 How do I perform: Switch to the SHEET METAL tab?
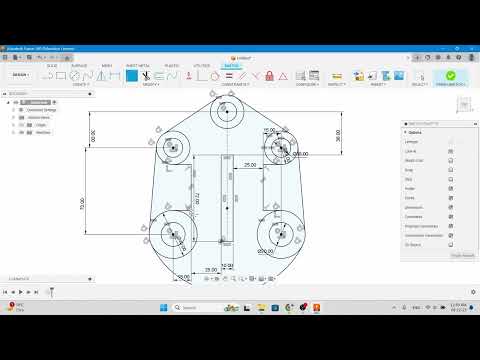click(138, 66)
